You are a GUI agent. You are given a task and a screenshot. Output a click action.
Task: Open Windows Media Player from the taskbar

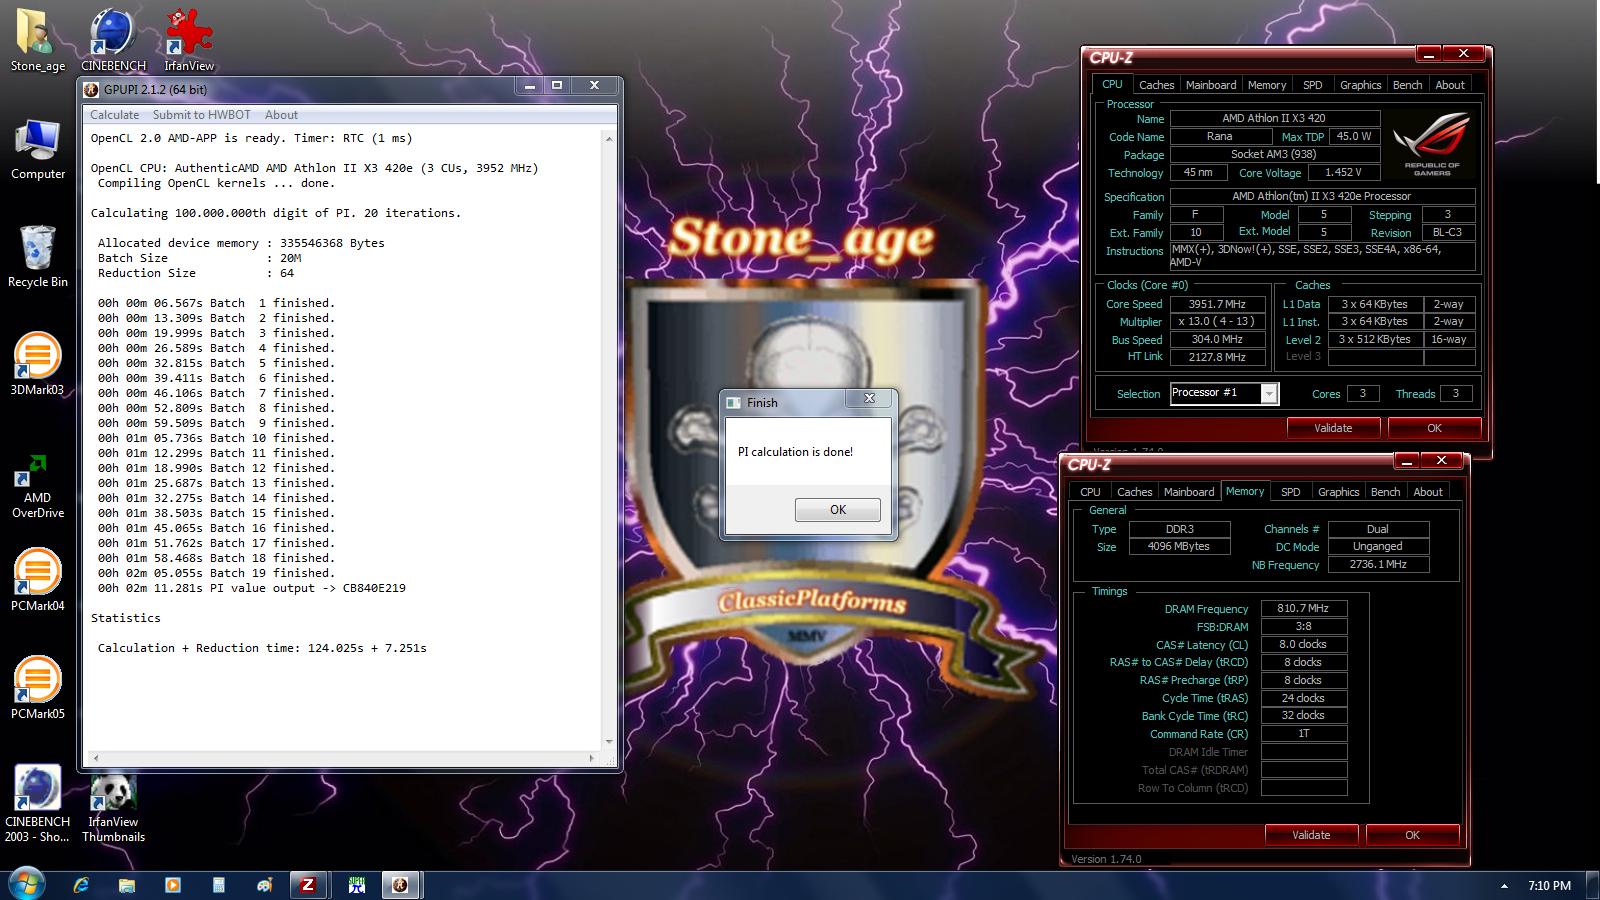[173, 885]
